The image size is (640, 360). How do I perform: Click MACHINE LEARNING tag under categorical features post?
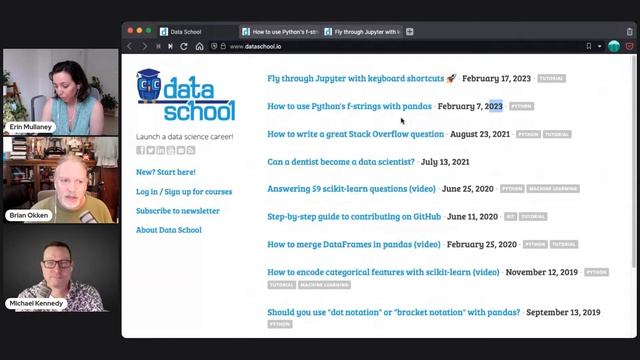(x=324, y=284)
